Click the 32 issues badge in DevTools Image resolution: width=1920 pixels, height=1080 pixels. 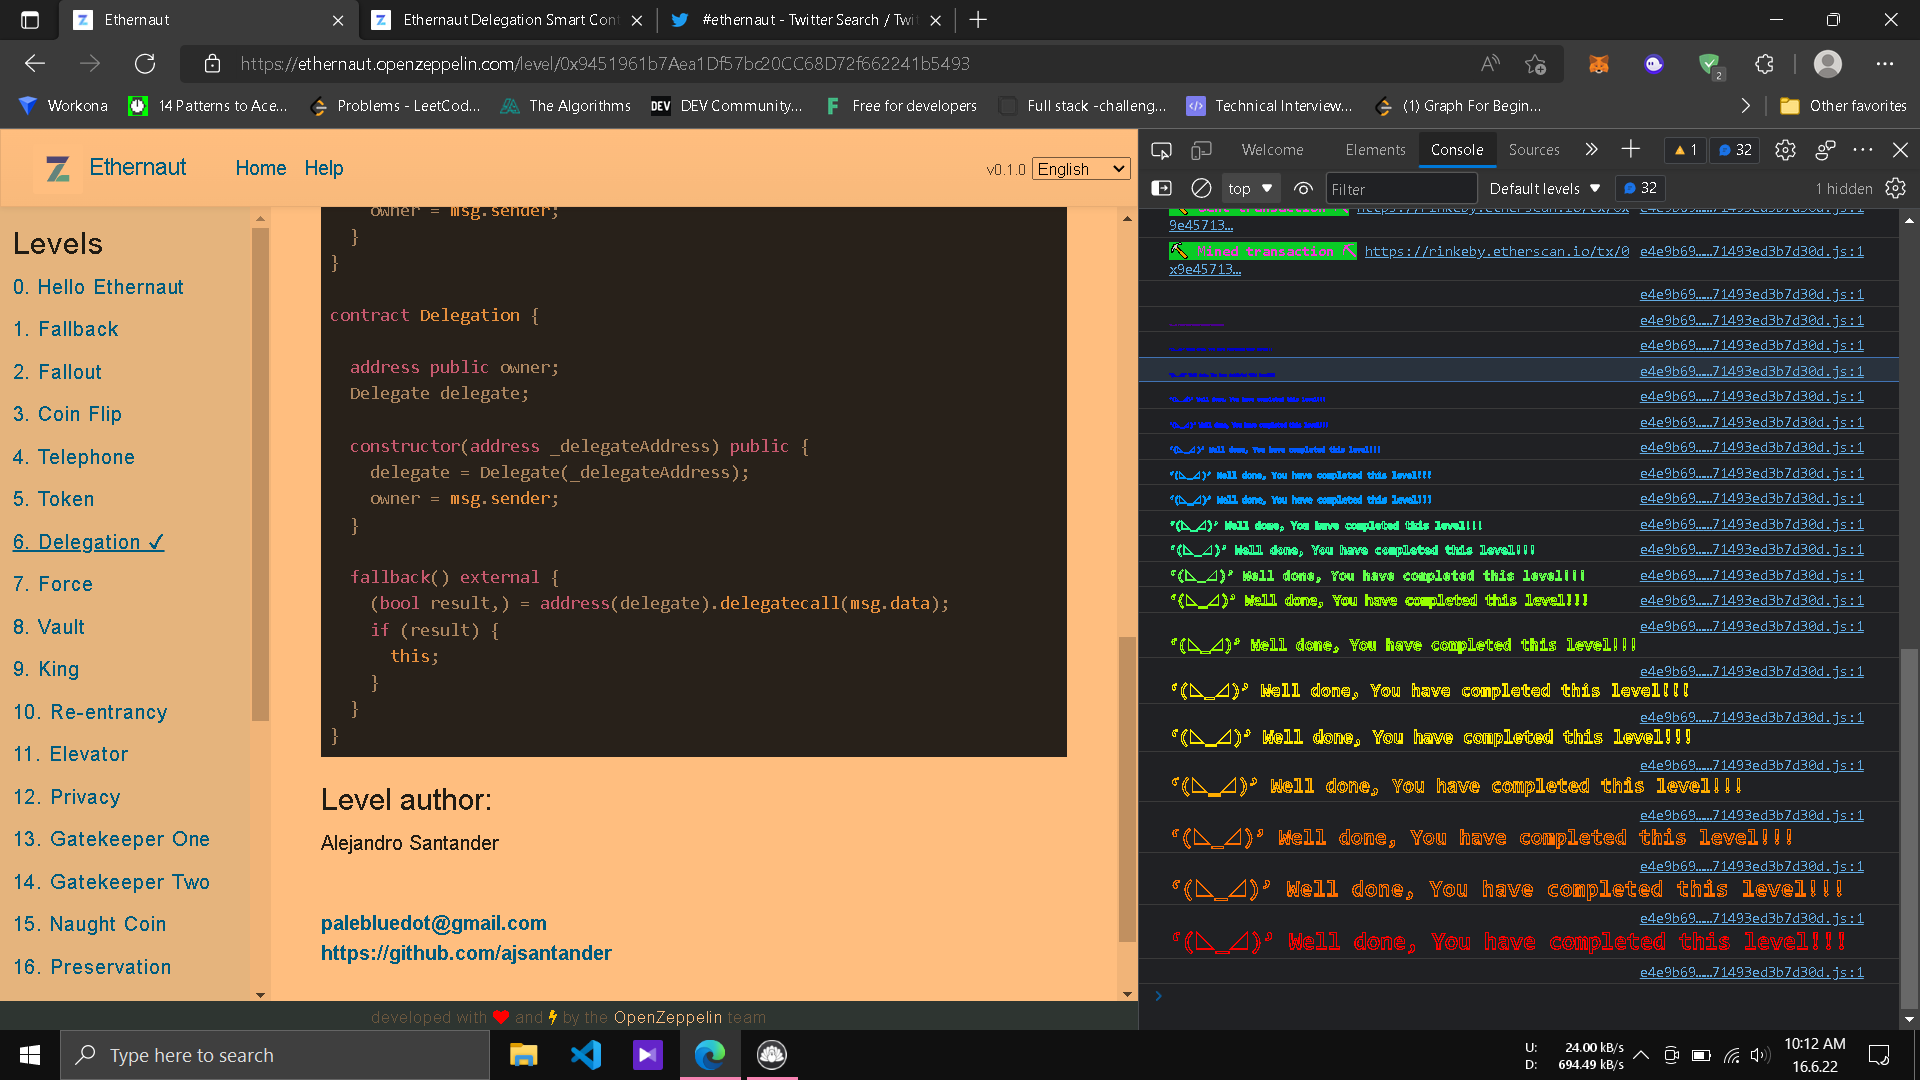[x=1735, y=150]
